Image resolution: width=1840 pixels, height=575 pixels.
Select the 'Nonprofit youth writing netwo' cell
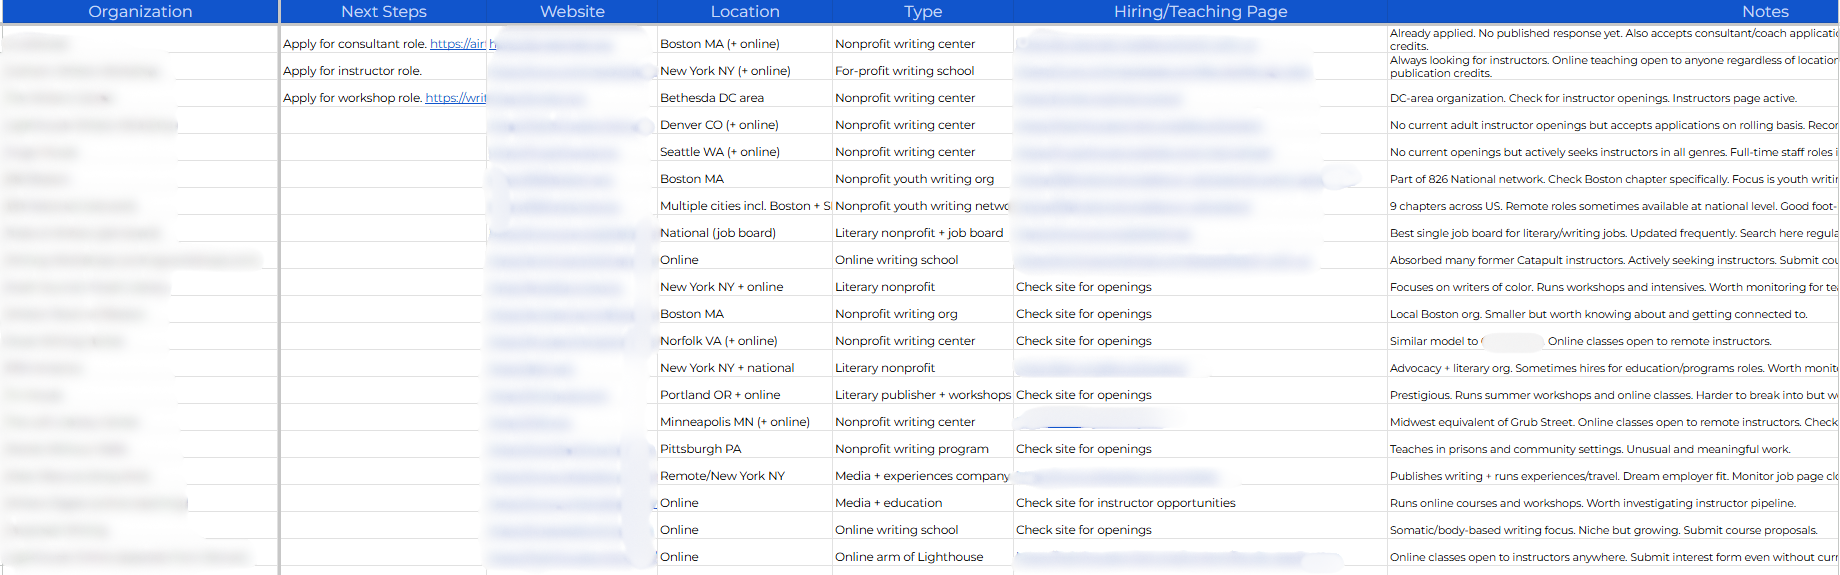[x=923, y=206]
